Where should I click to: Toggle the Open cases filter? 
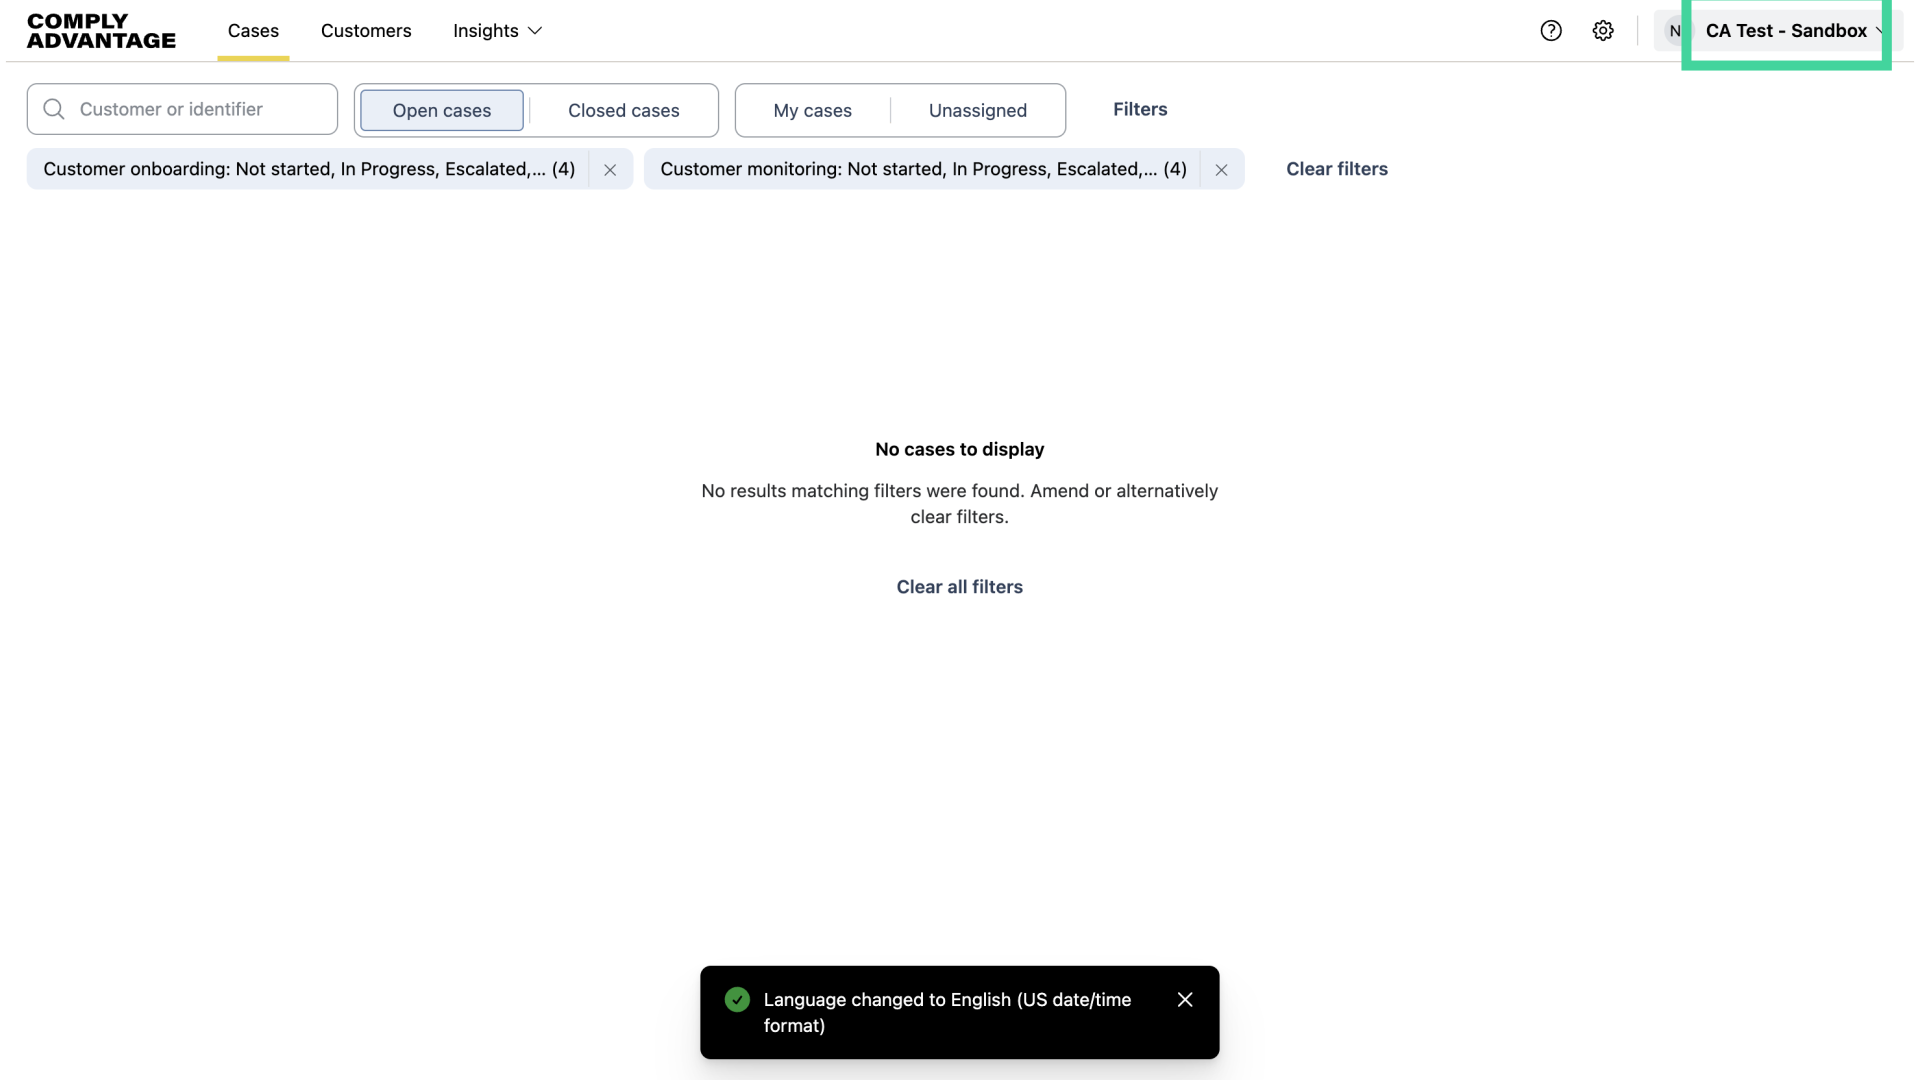(441, 110)
